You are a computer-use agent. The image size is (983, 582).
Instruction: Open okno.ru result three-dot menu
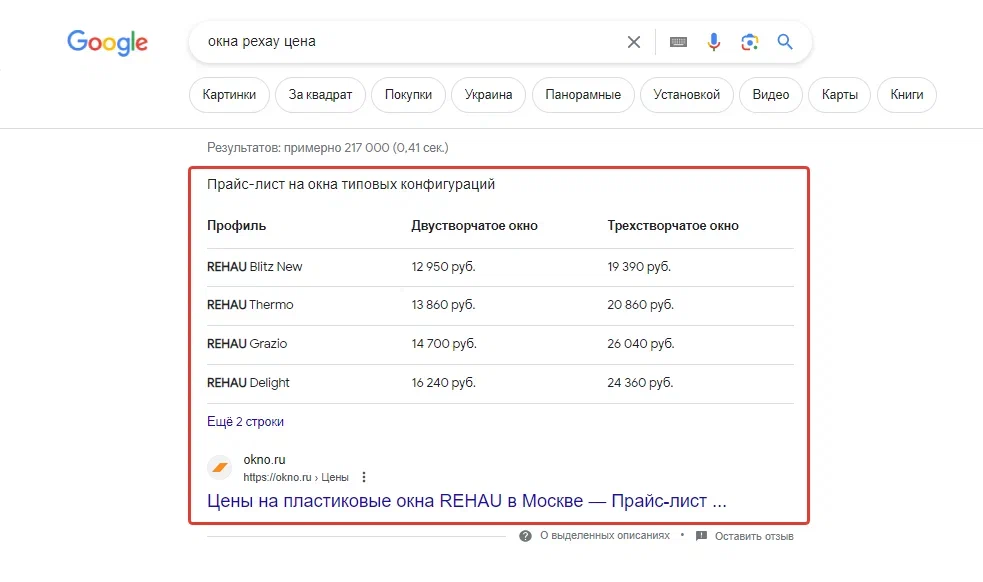(364, 477)
